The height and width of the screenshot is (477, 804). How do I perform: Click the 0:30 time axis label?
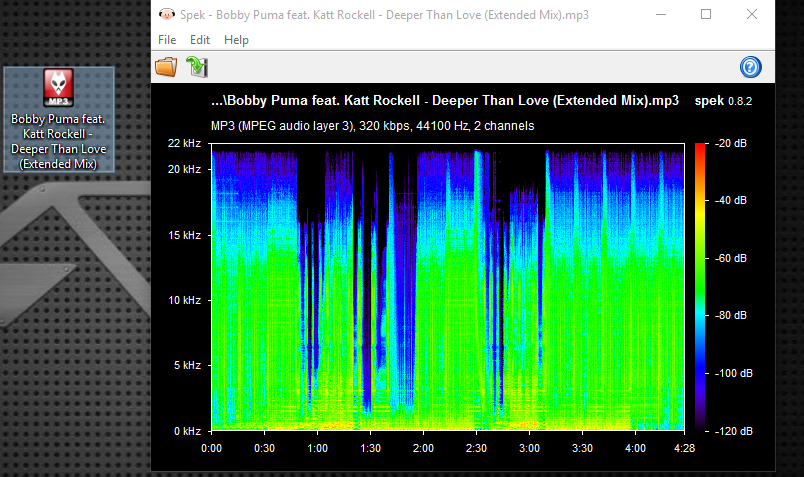click(265, 448)
